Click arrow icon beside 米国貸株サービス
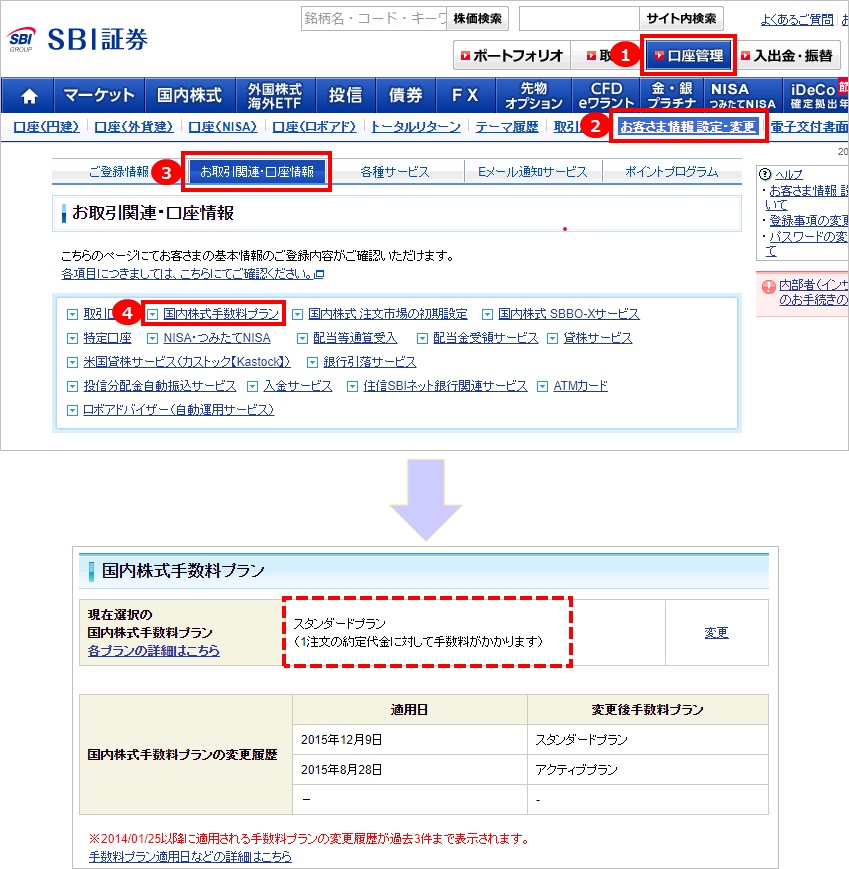This screenshot has height=869, width=849. pyautogui.click(x=72, y=362)
